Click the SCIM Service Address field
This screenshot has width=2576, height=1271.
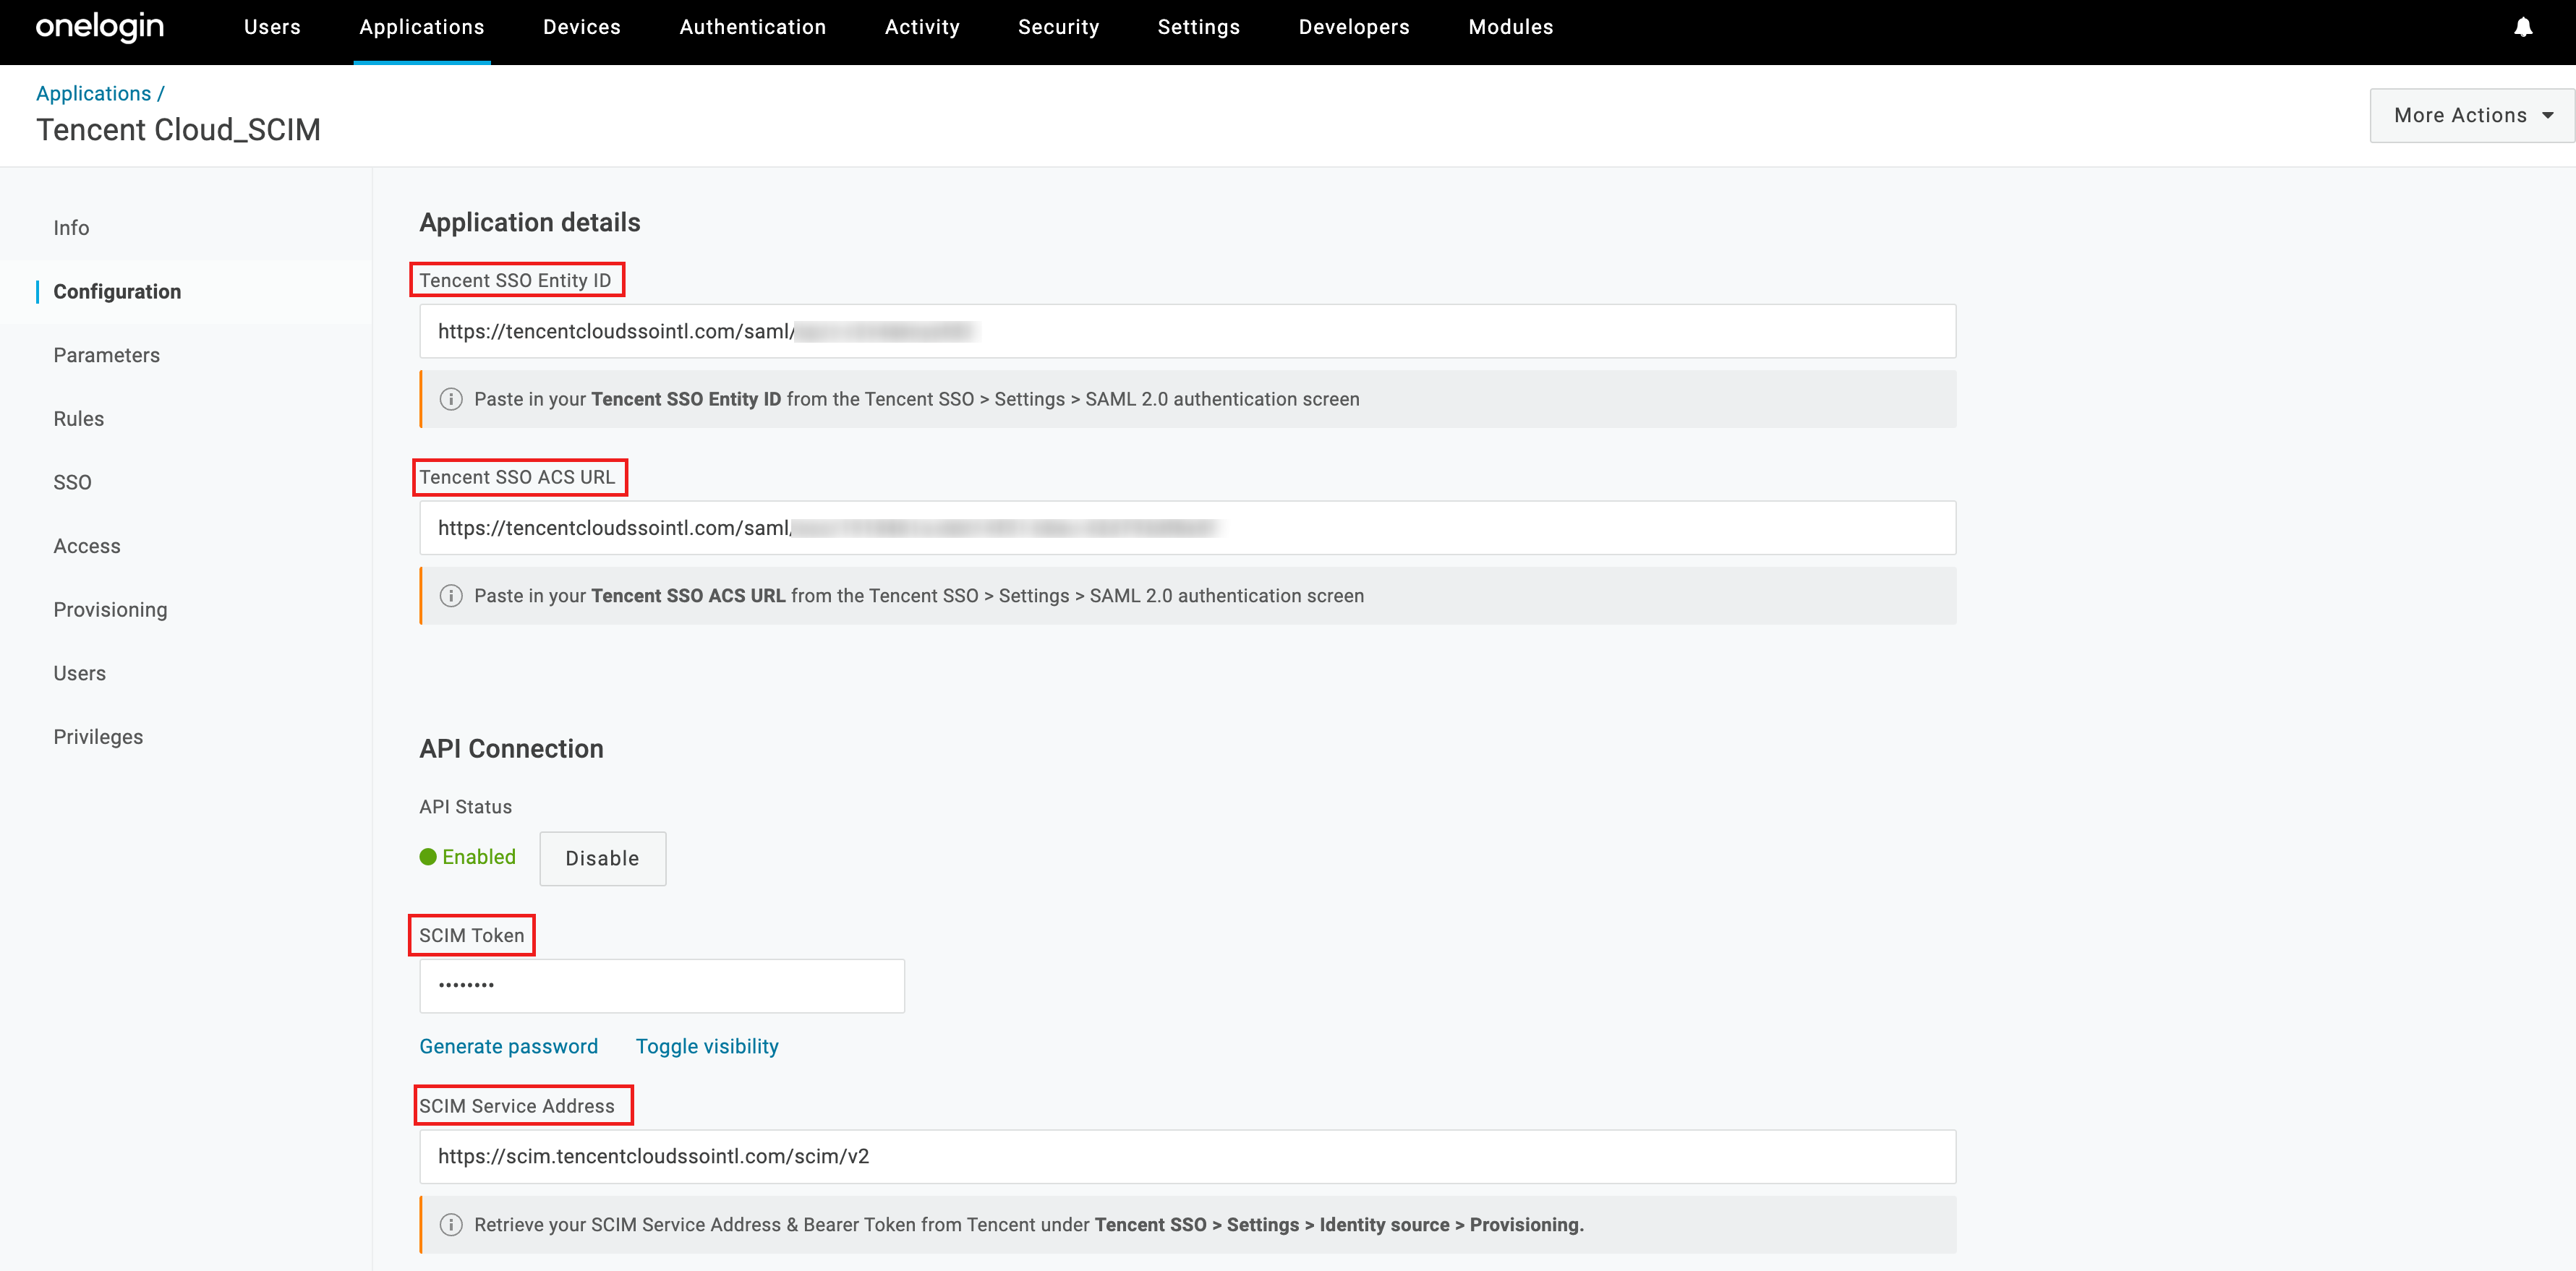(x=1187, y=1156)
